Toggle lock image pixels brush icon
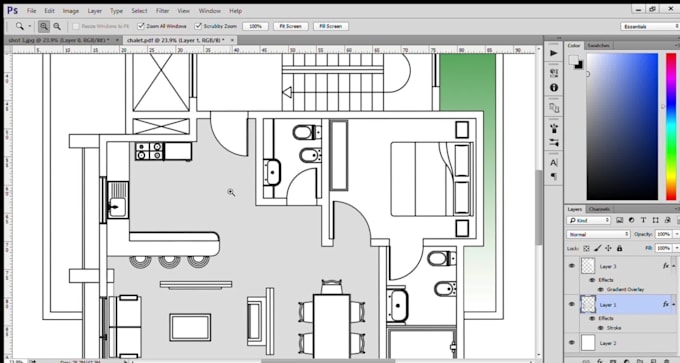680x363 pixels. coord(598,249)
